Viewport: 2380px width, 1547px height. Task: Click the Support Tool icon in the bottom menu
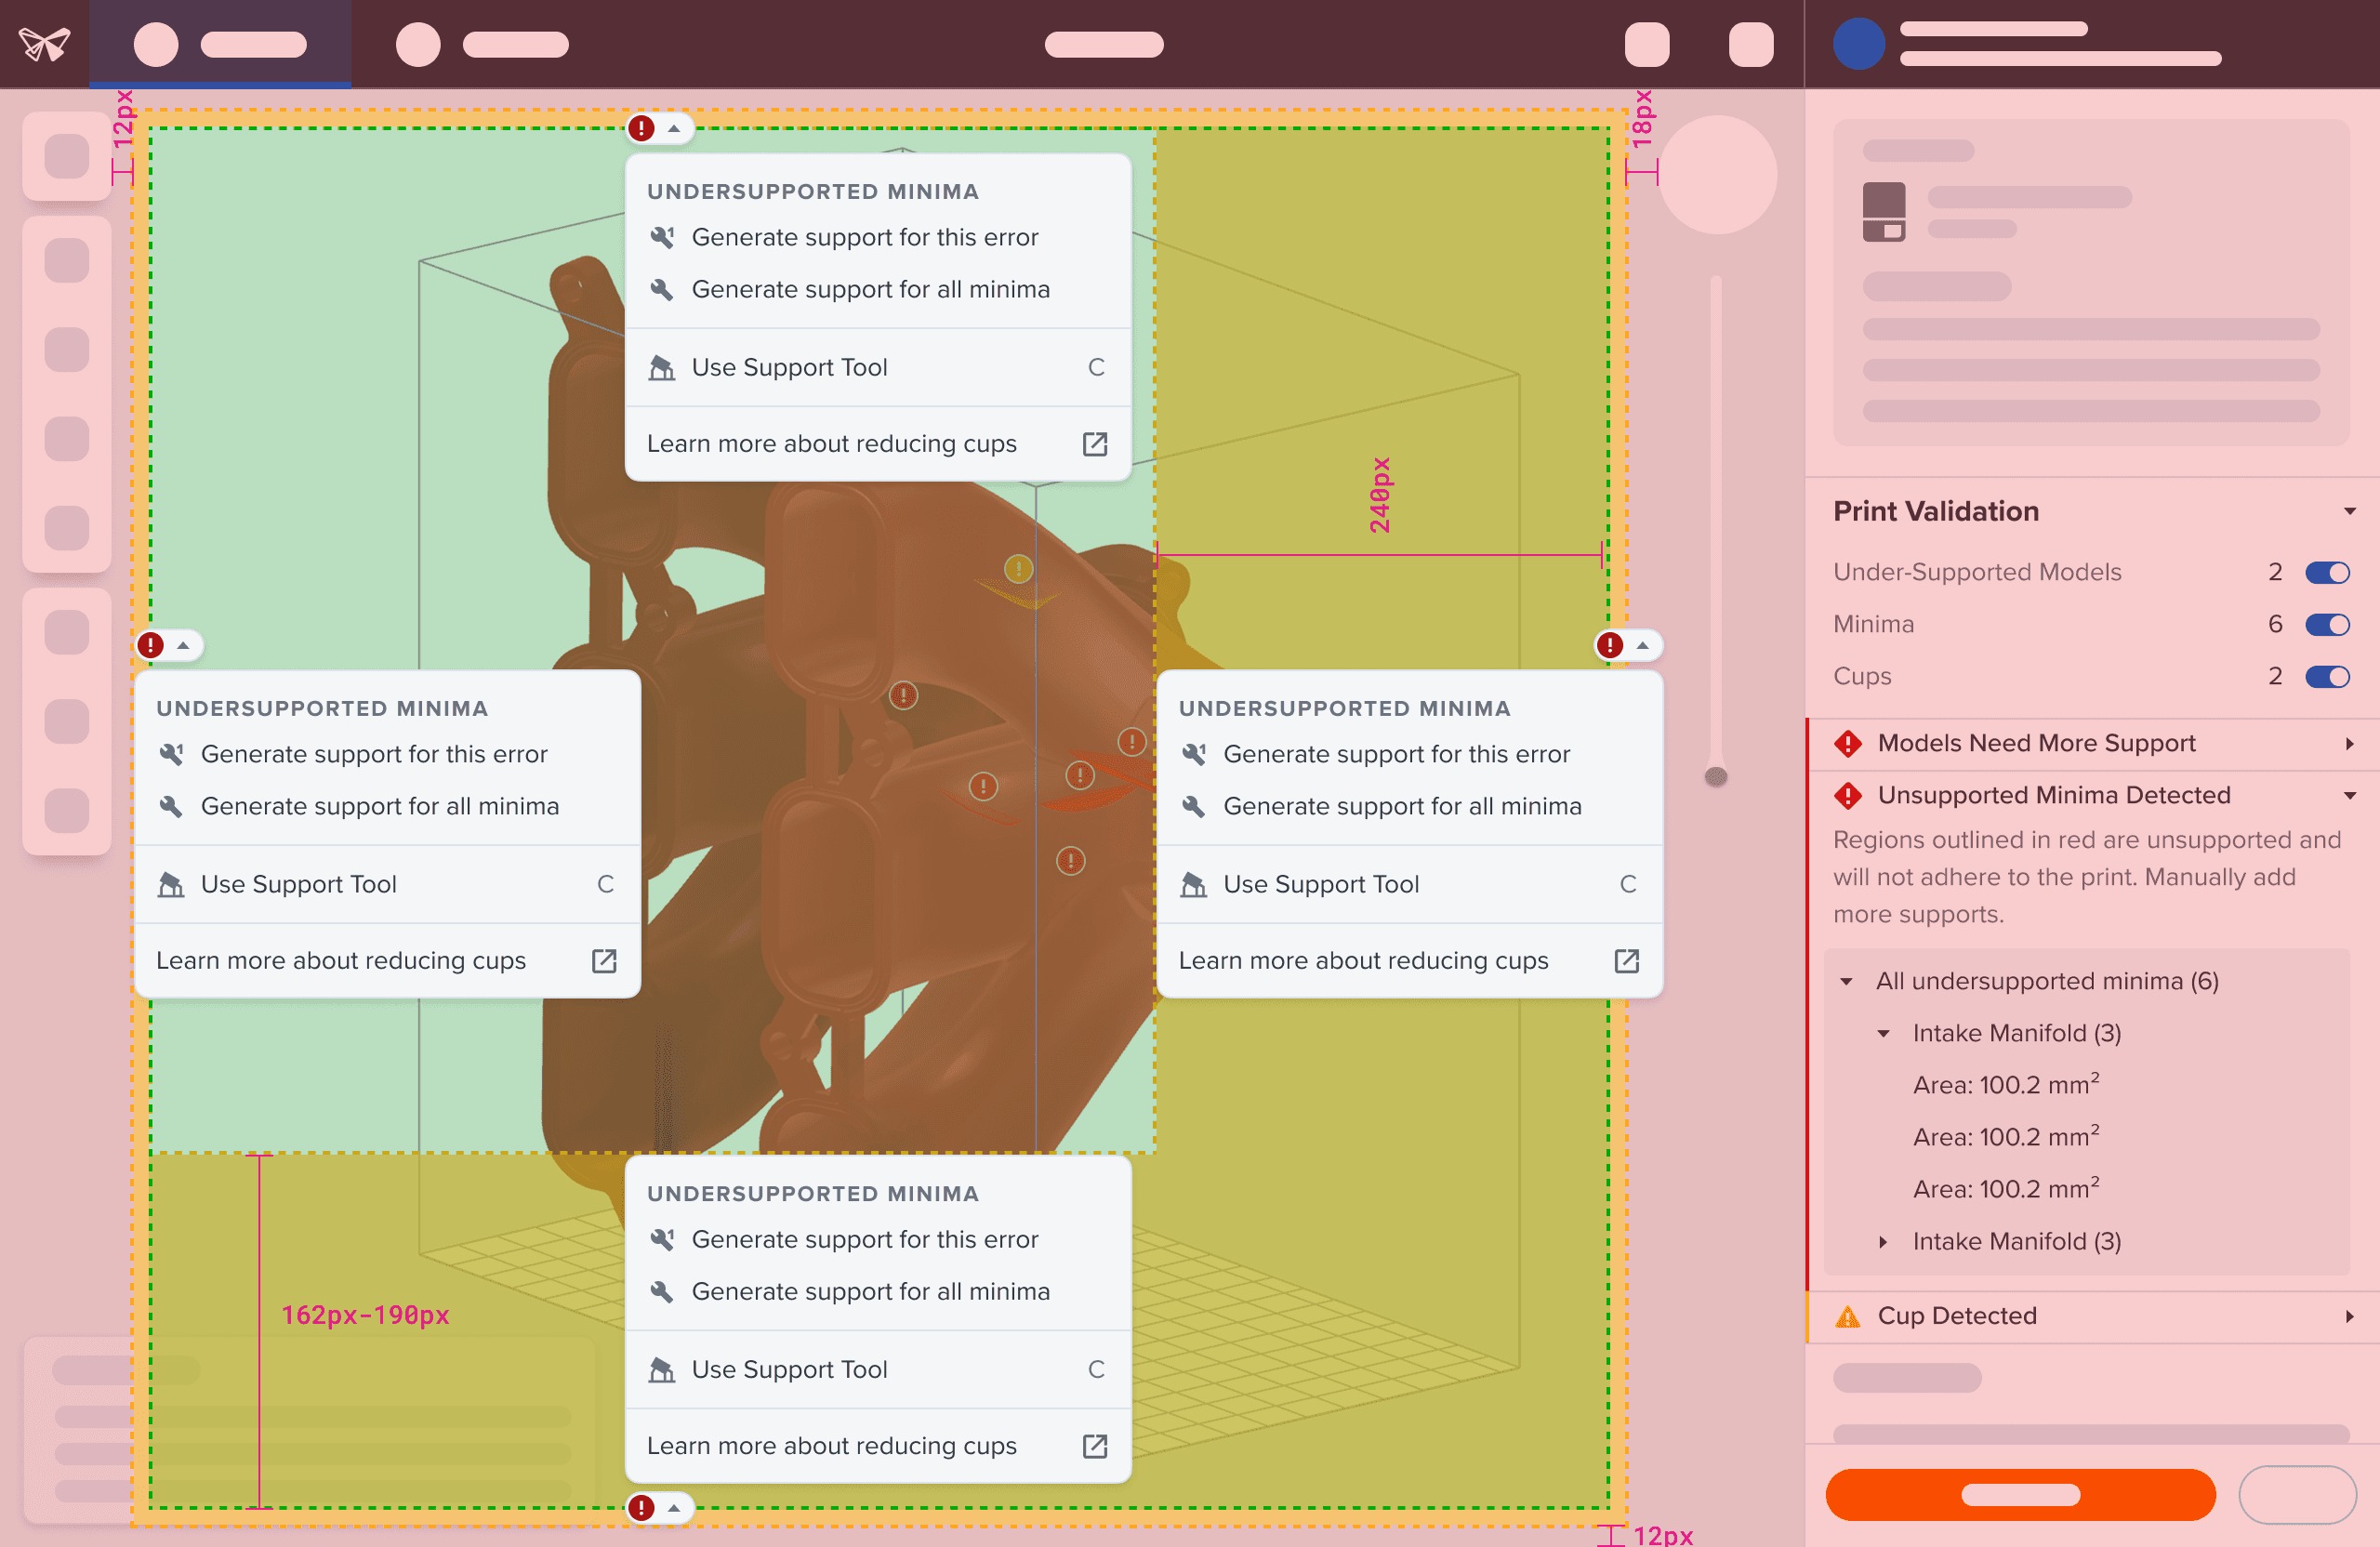tap(662, 1369)
